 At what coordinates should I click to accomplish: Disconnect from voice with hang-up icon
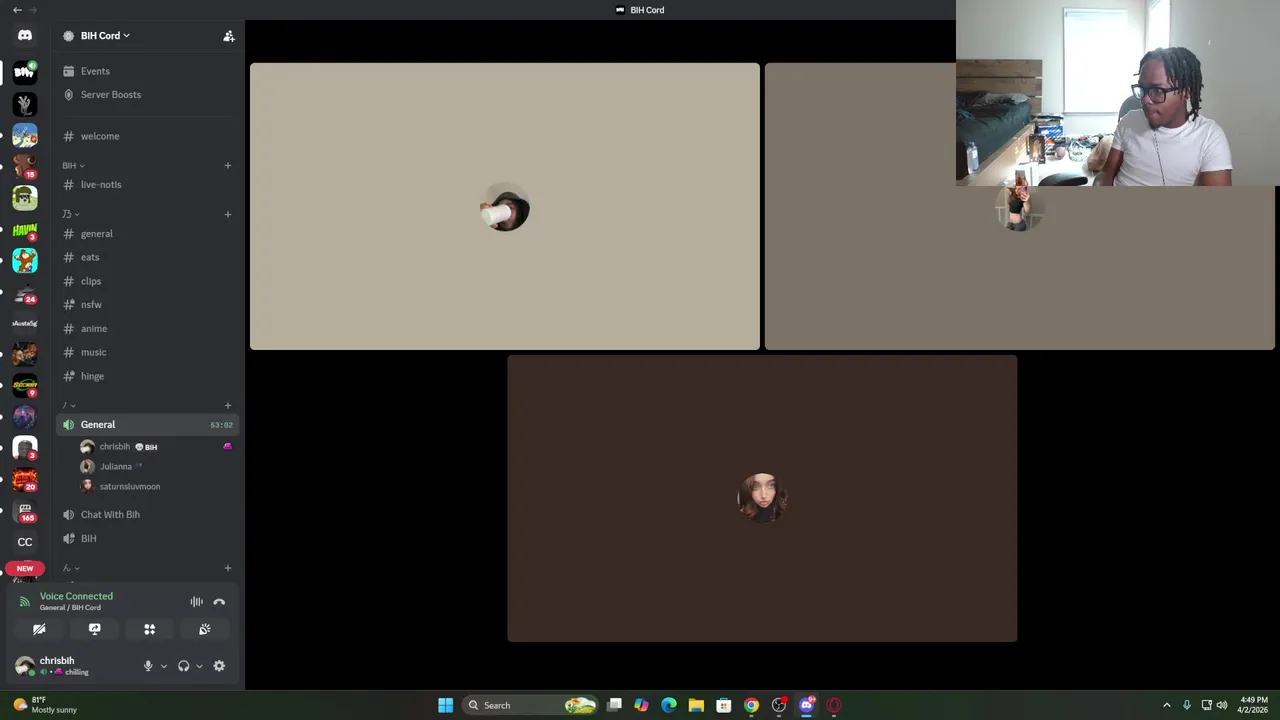point(219,602)
